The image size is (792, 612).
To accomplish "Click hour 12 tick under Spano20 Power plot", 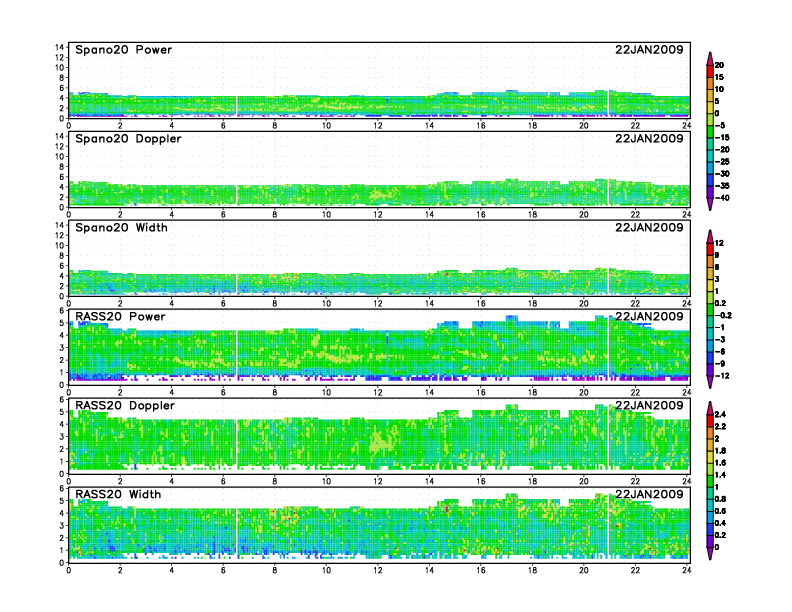I will pyautogui.click(x=378, y=125).
